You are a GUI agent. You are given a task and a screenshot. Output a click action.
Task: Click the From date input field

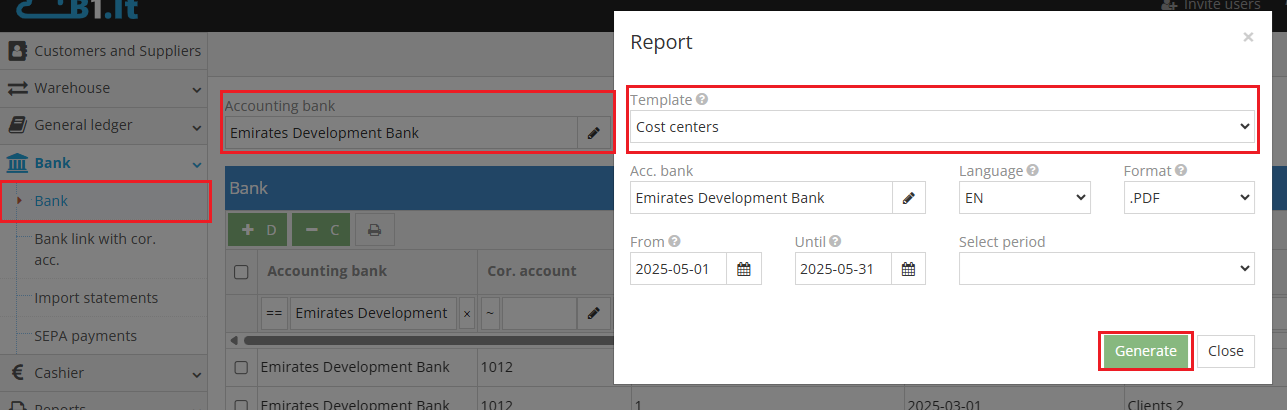[x=678, y=269]
